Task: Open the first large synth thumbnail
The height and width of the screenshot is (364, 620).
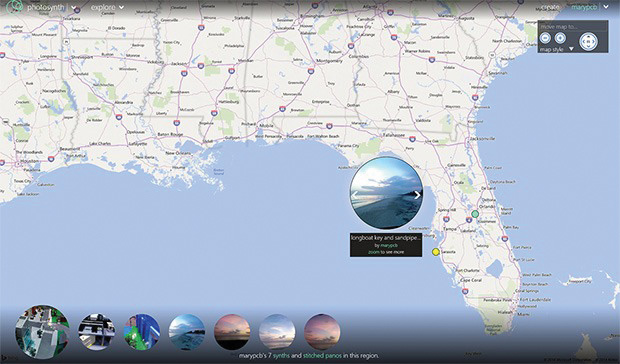Action: pyautogui.click(x=42, y=332)
